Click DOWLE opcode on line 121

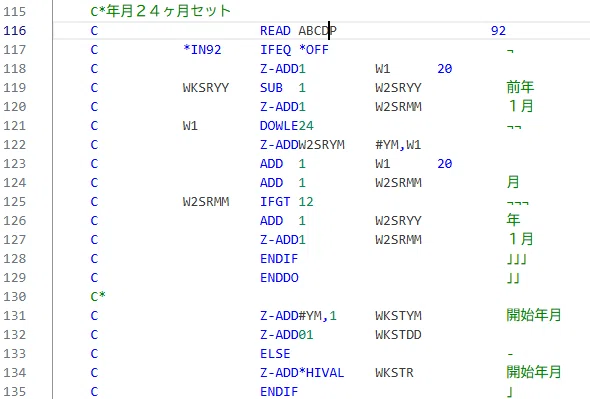279,125
